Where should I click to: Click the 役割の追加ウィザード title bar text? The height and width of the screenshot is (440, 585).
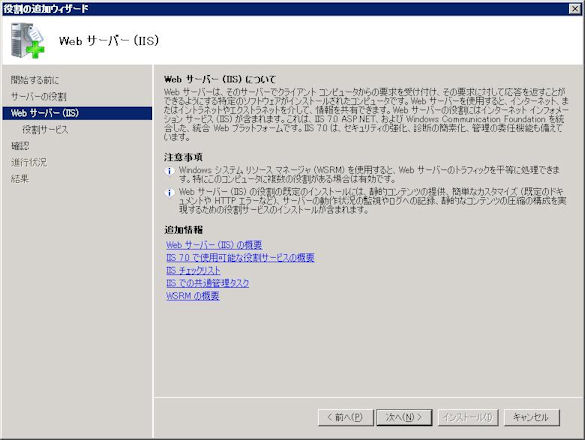pyautogui.click(x=46, y=9)
